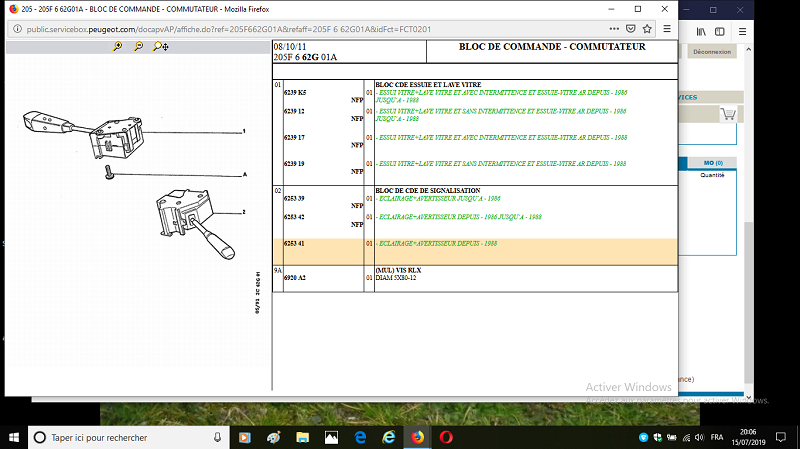Open hamburger menu in background Firefox window
800x449 pixels.
(x=742, y=32)
